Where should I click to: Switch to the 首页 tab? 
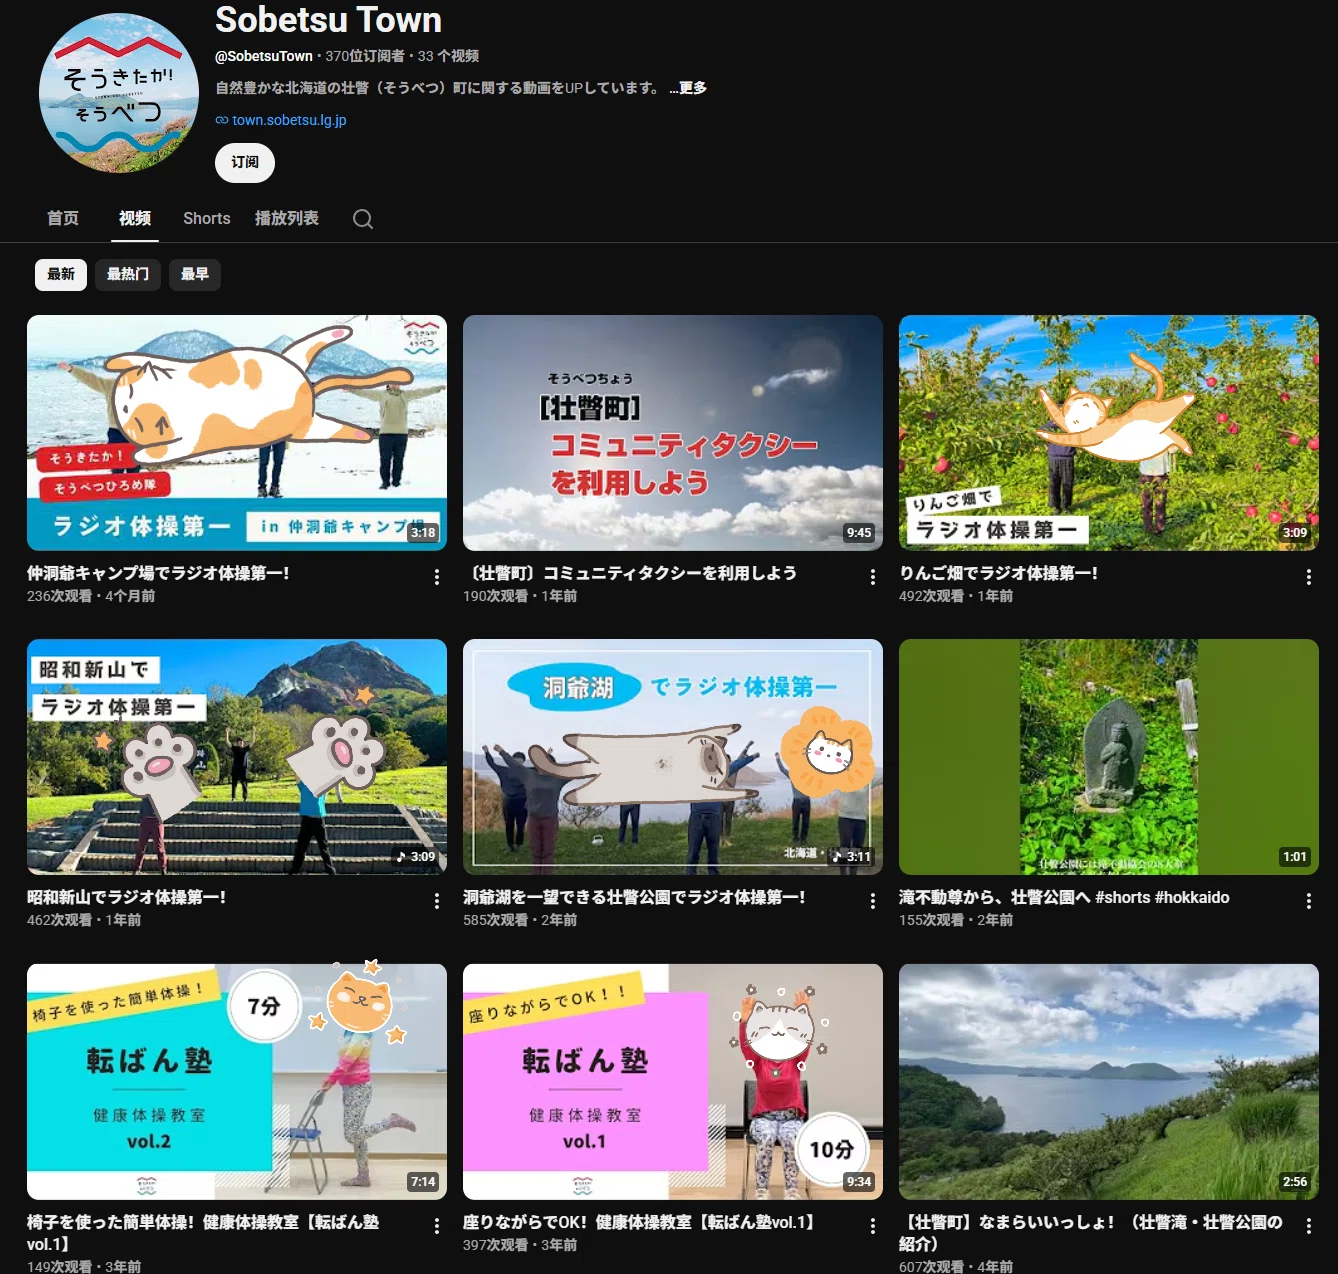point(63,218)
